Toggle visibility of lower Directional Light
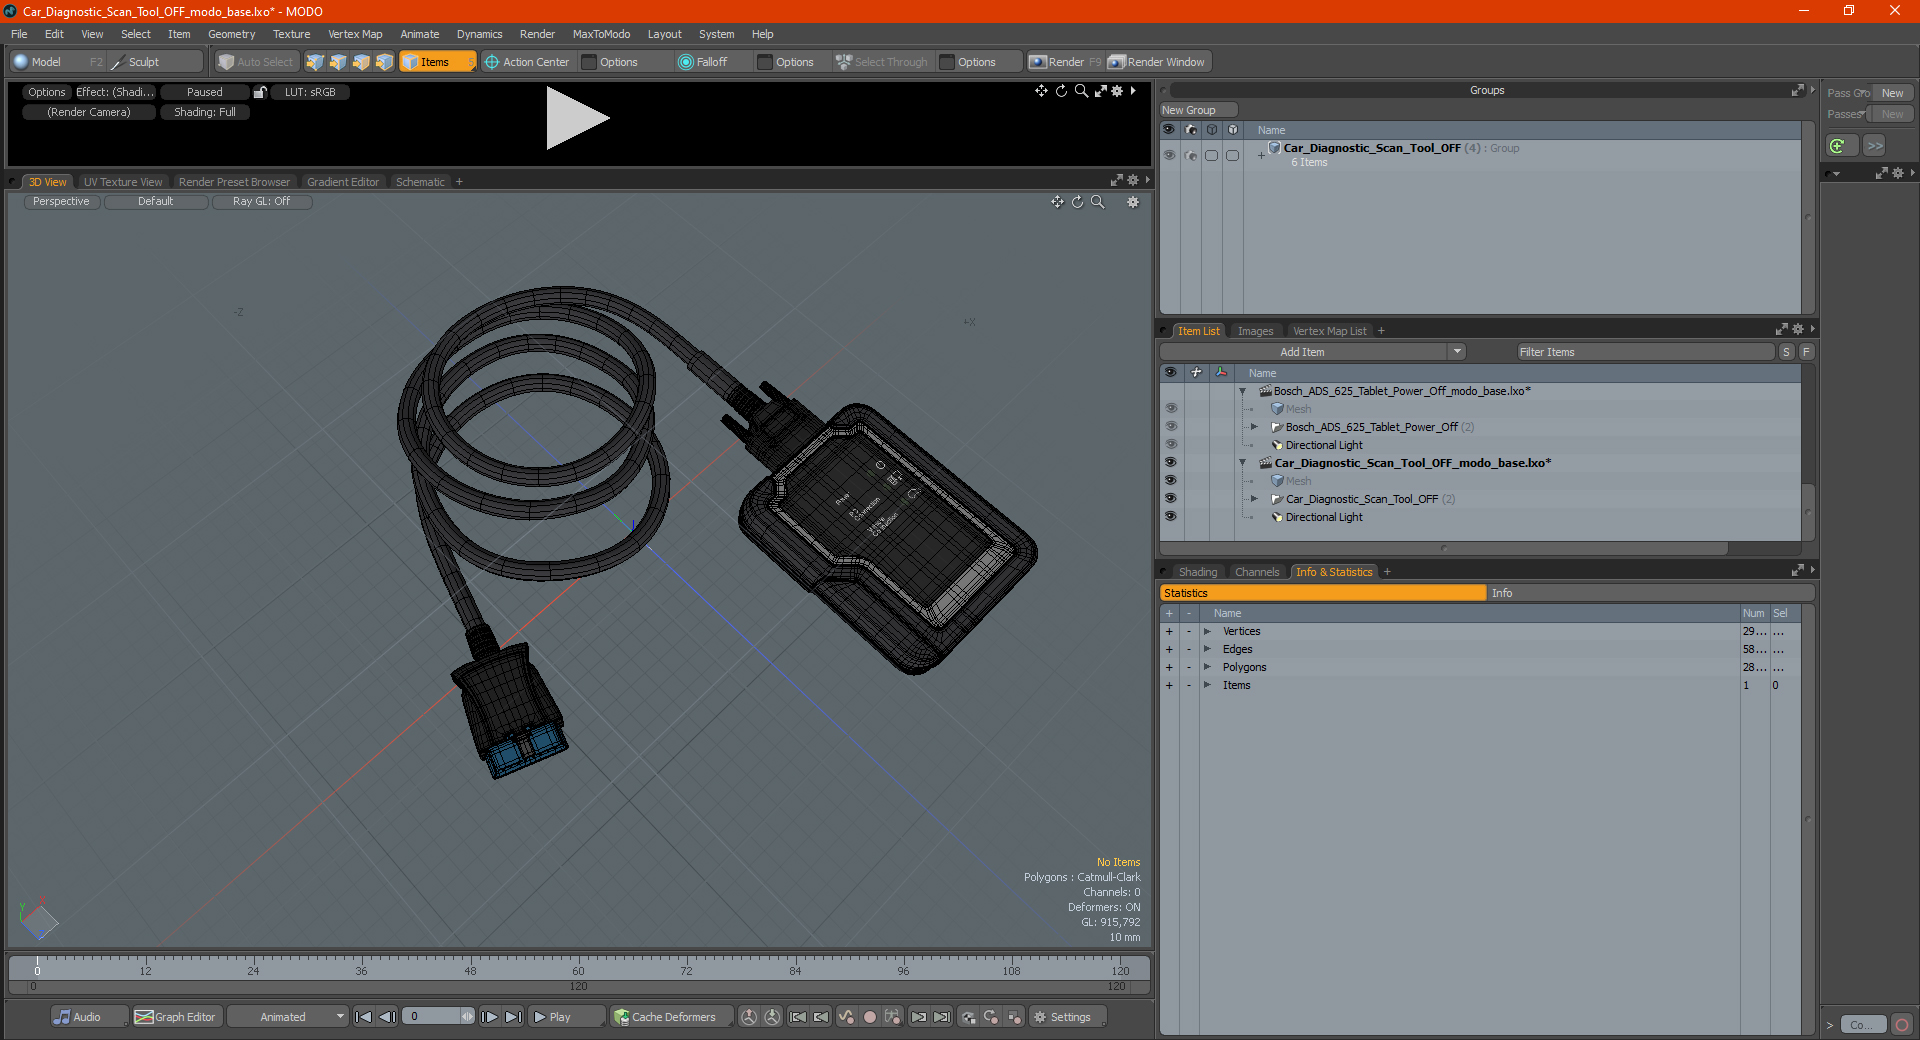 click(1170, 517)
